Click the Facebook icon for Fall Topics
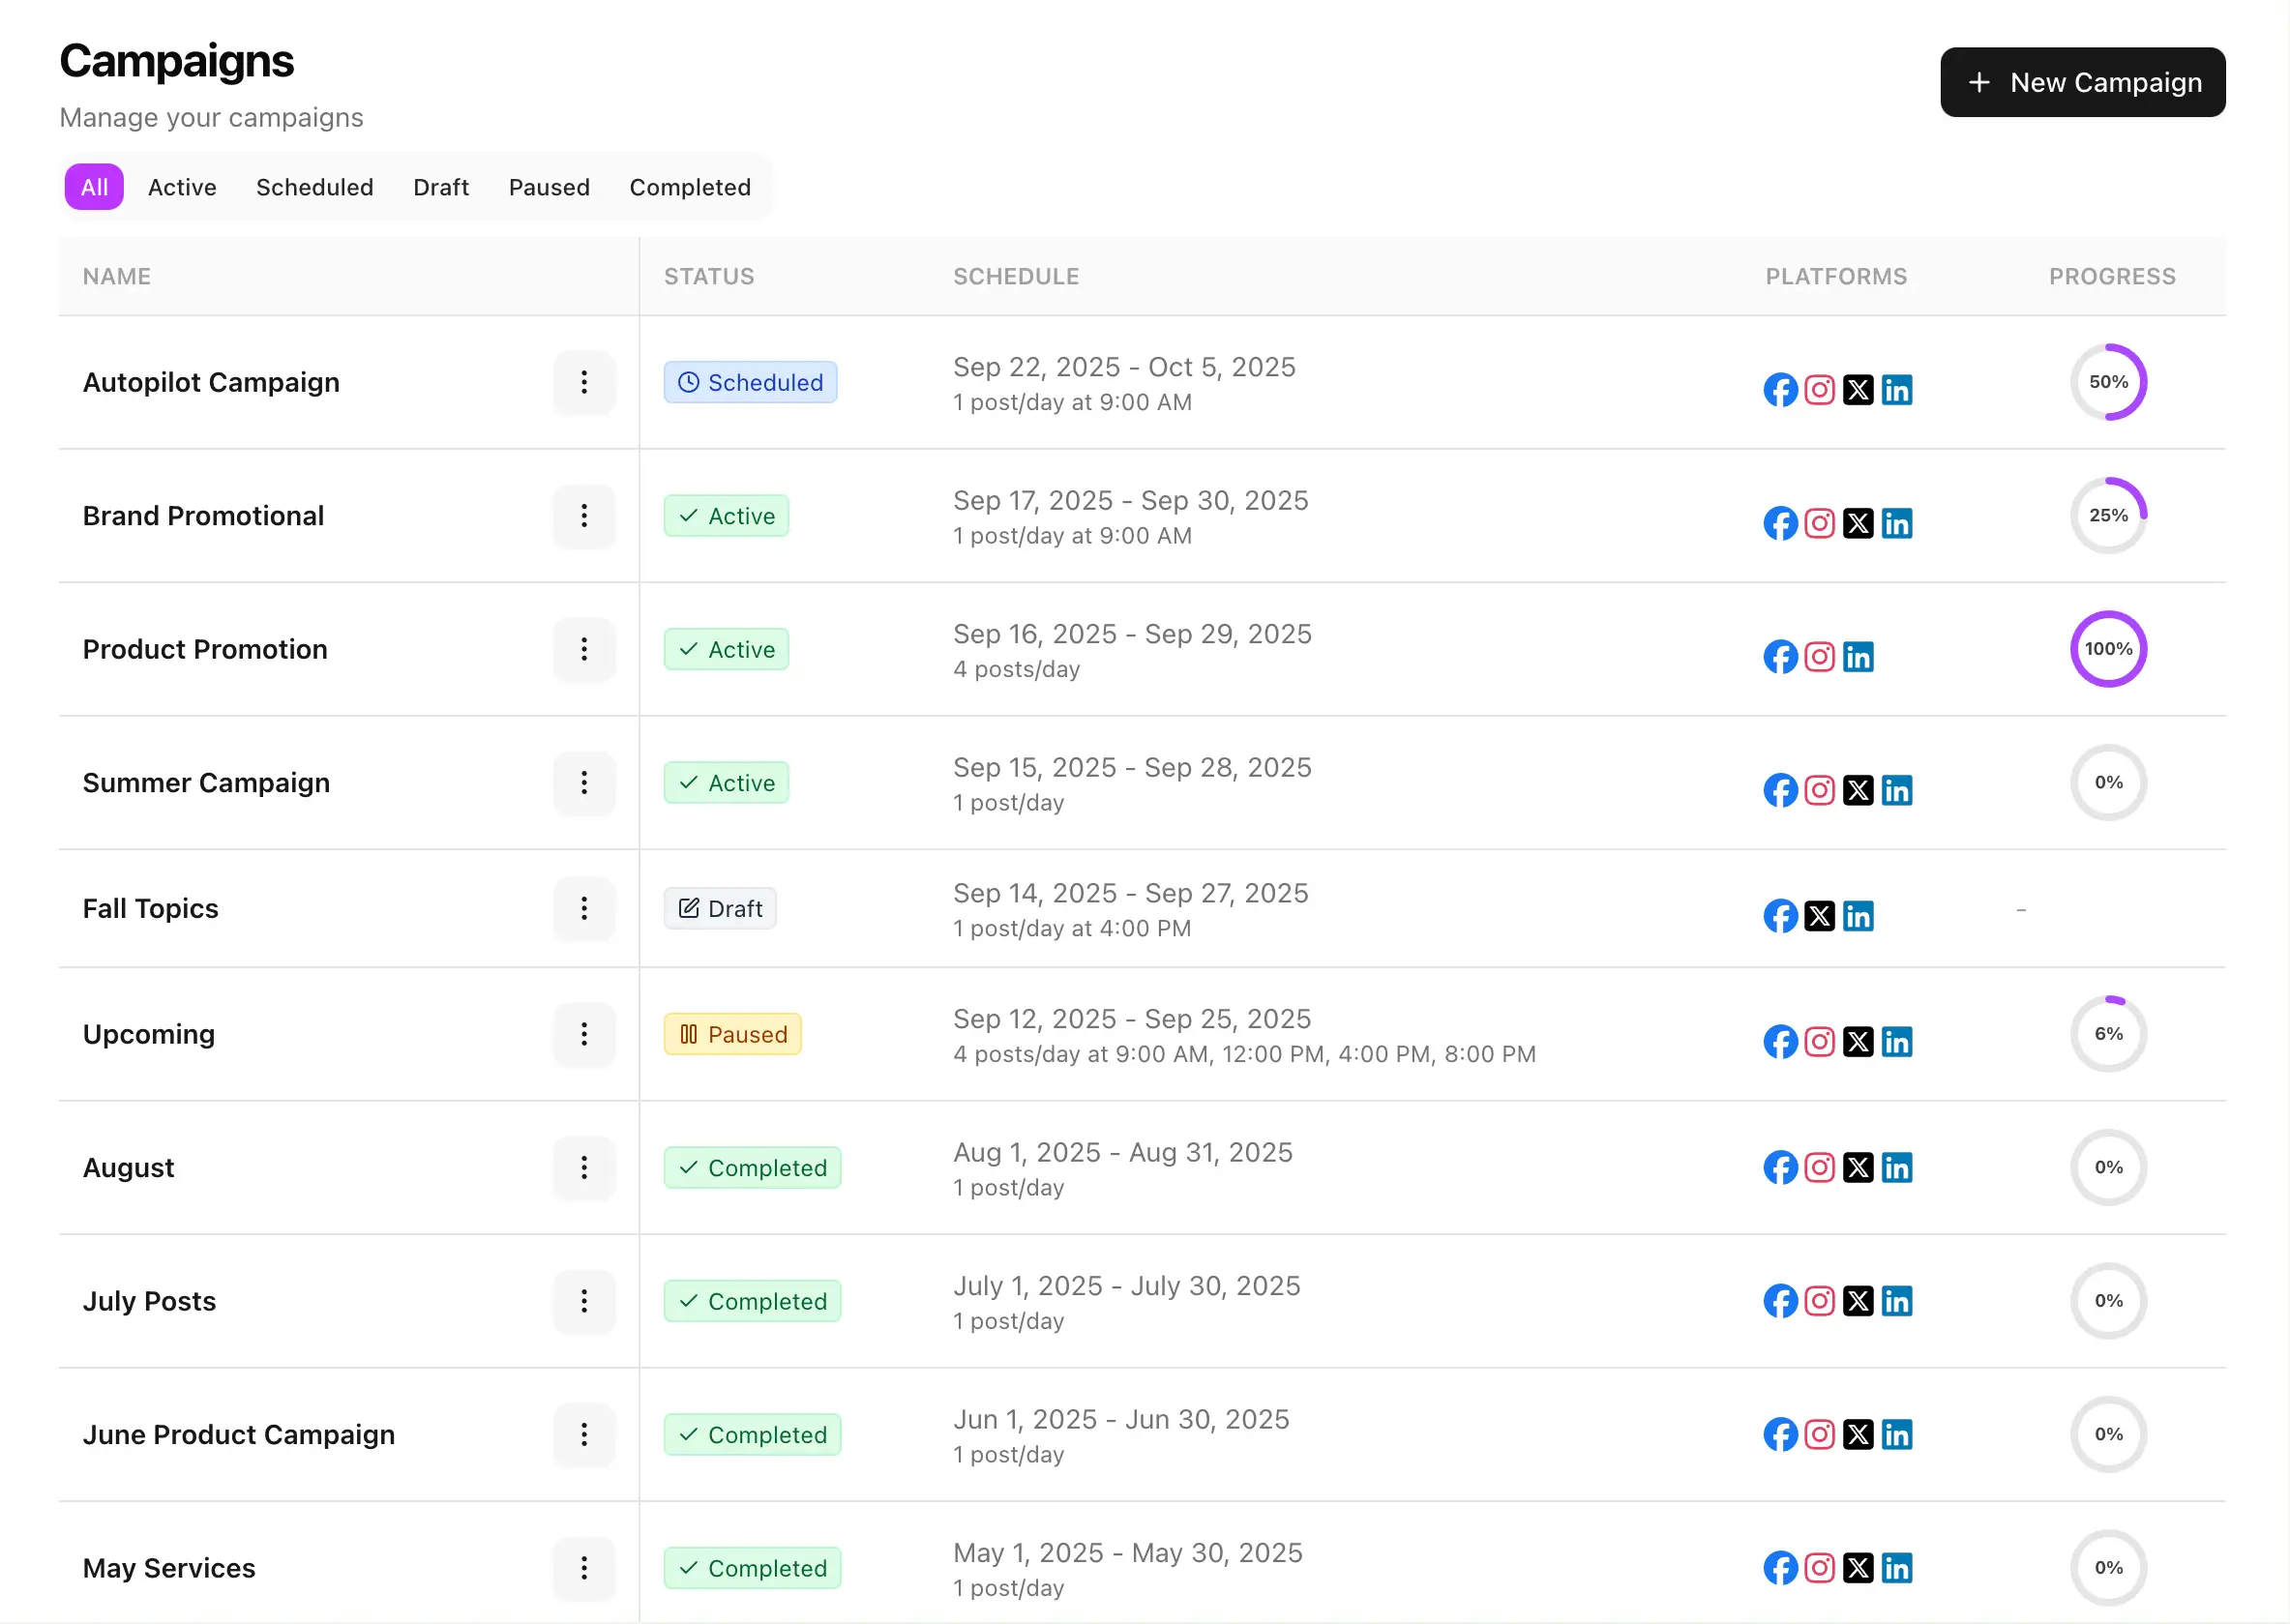 [x=1780, y=915]
